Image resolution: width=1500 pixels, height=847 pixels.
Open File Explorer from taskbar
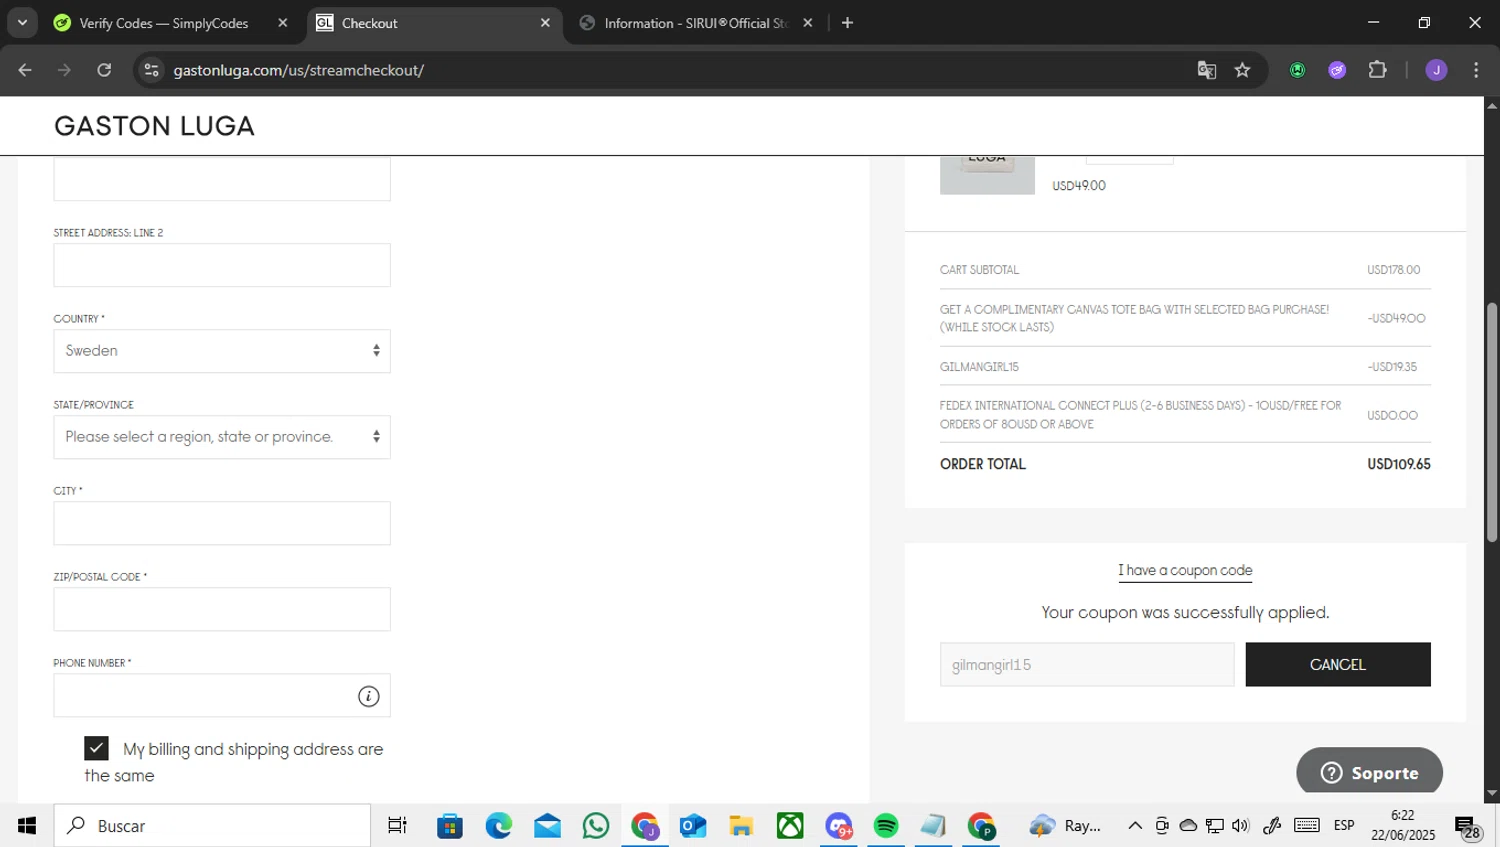click(741, 825)
